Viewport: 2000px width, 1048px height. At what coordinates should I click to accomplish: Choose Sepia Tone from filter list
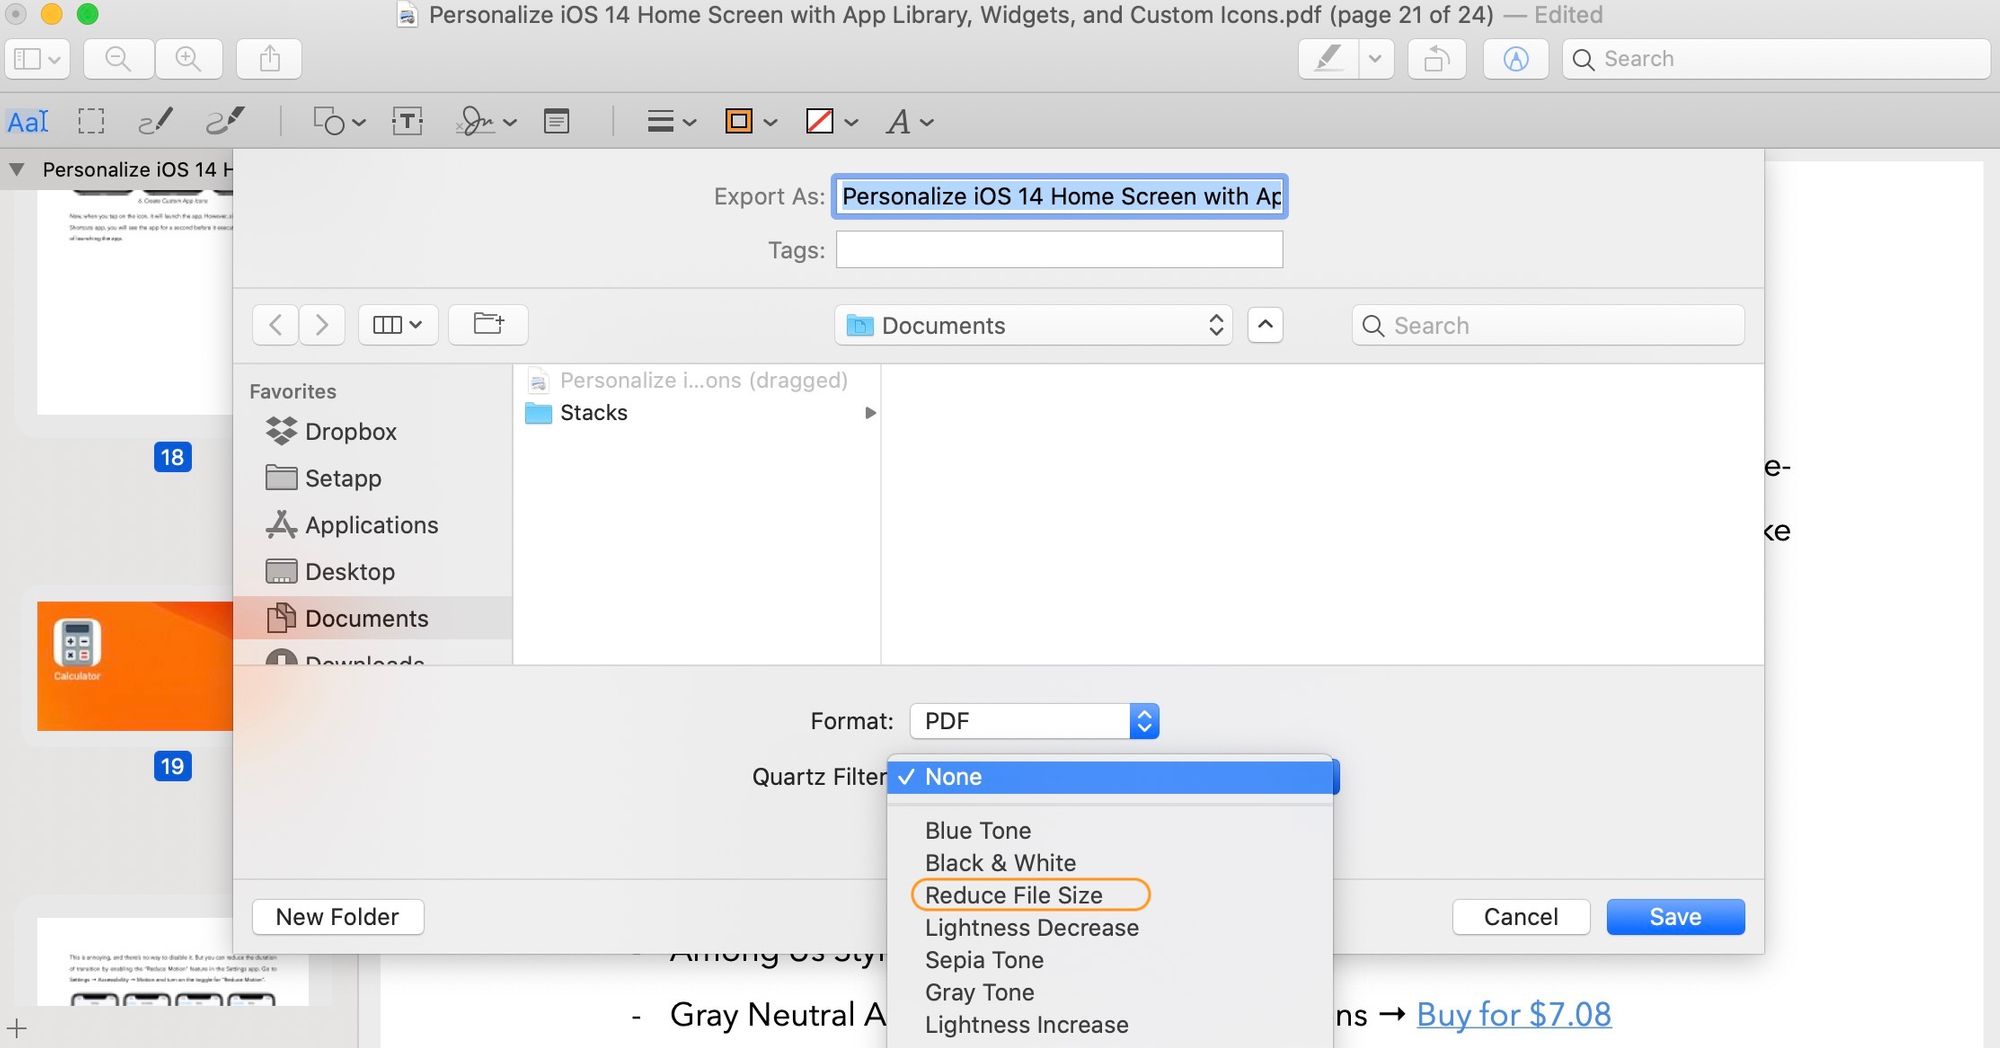[984, 960]
